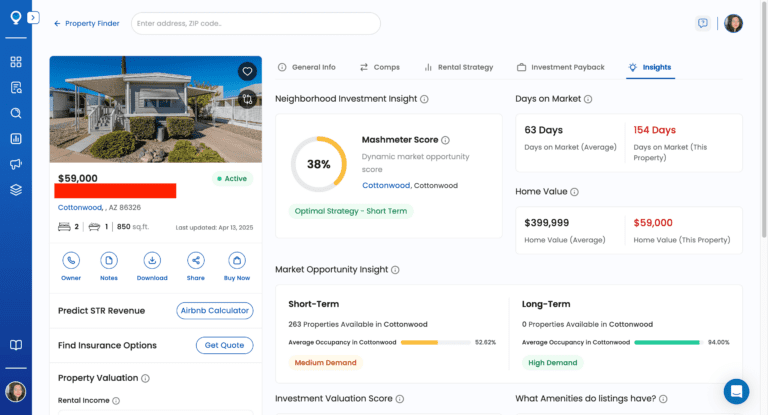The width and height of the screenshot is (768, 415).
Task: Click the Buy Now cart icon
Action: (x=237, y=260)
